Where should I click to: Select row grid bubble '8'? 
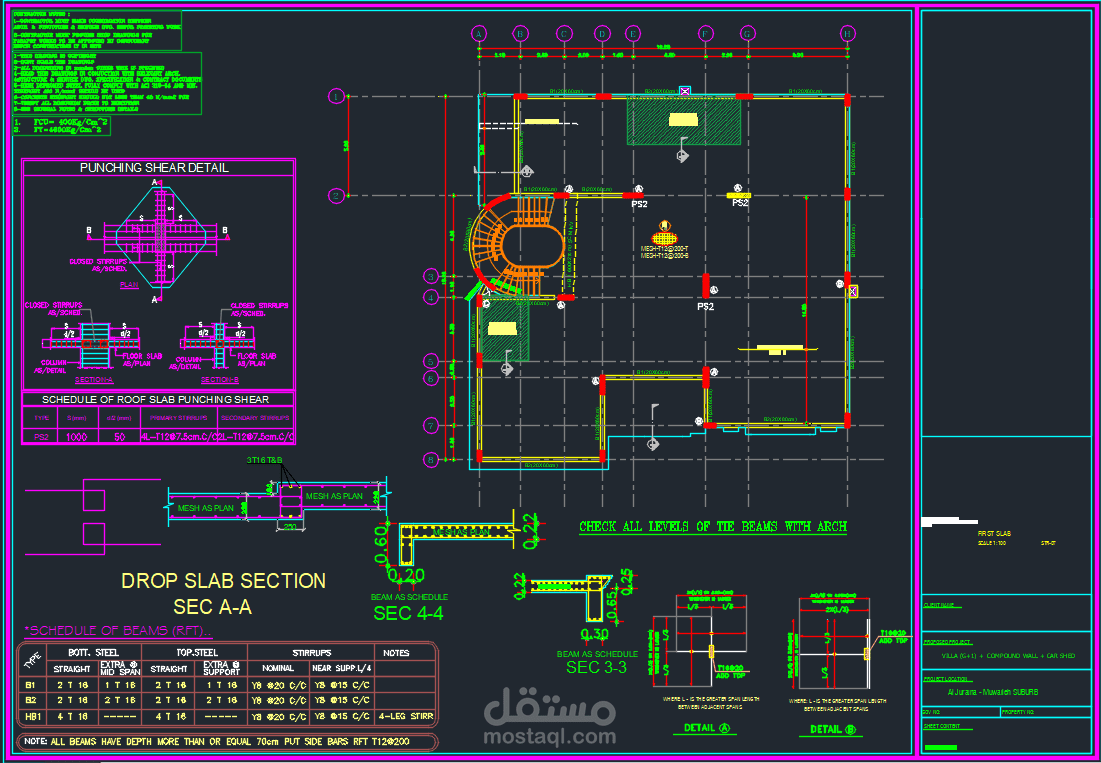tap(432, 459)
